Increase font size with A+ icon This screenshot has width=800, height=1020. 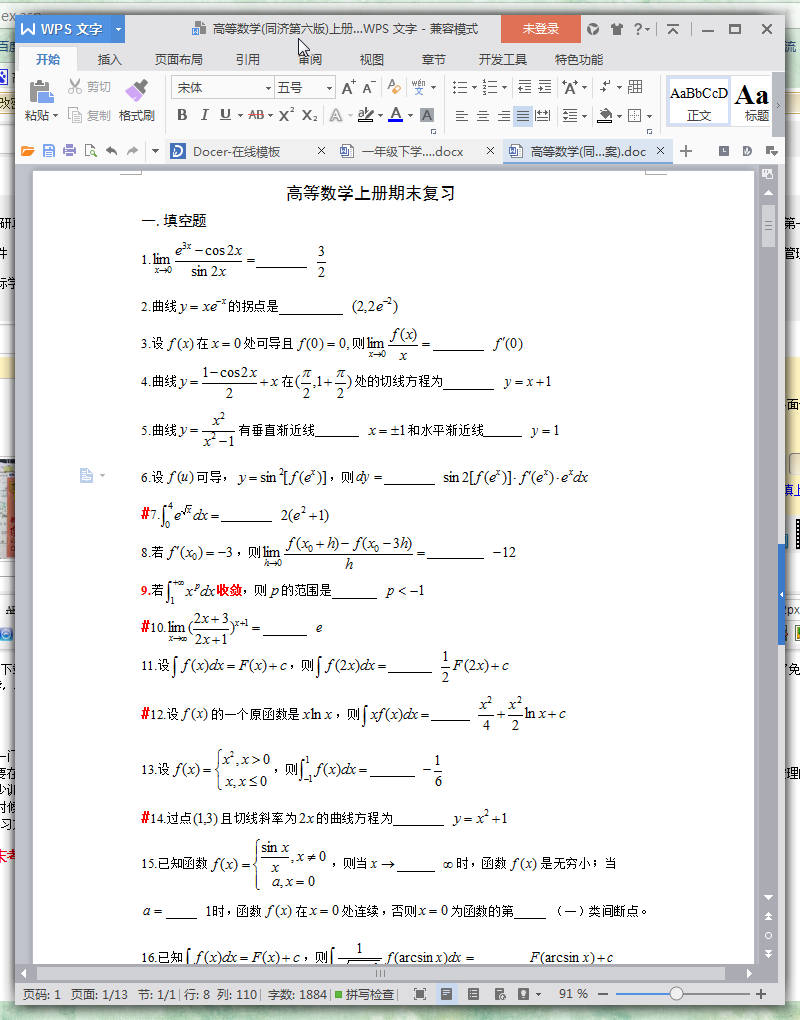tap(348, 88)
